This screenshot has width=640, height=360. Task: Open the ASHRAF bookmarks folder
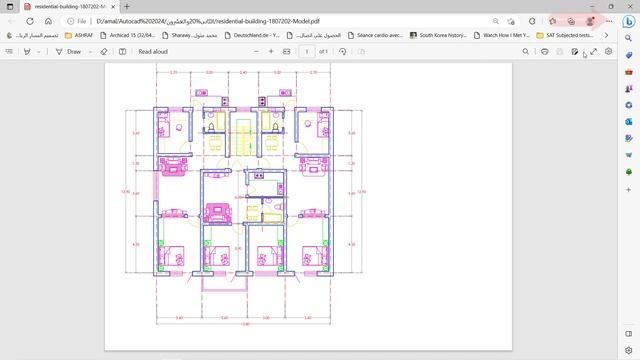click(79, 36)
